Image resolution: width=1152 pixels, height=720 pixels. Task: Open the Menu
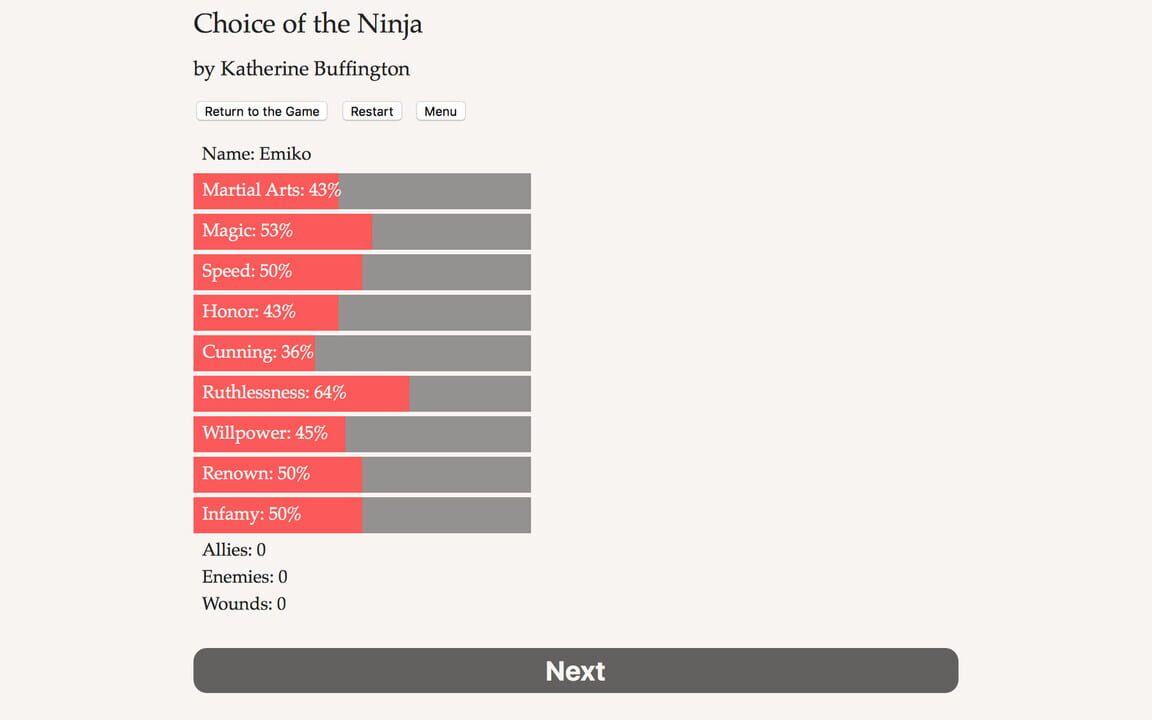coord(440,111)
